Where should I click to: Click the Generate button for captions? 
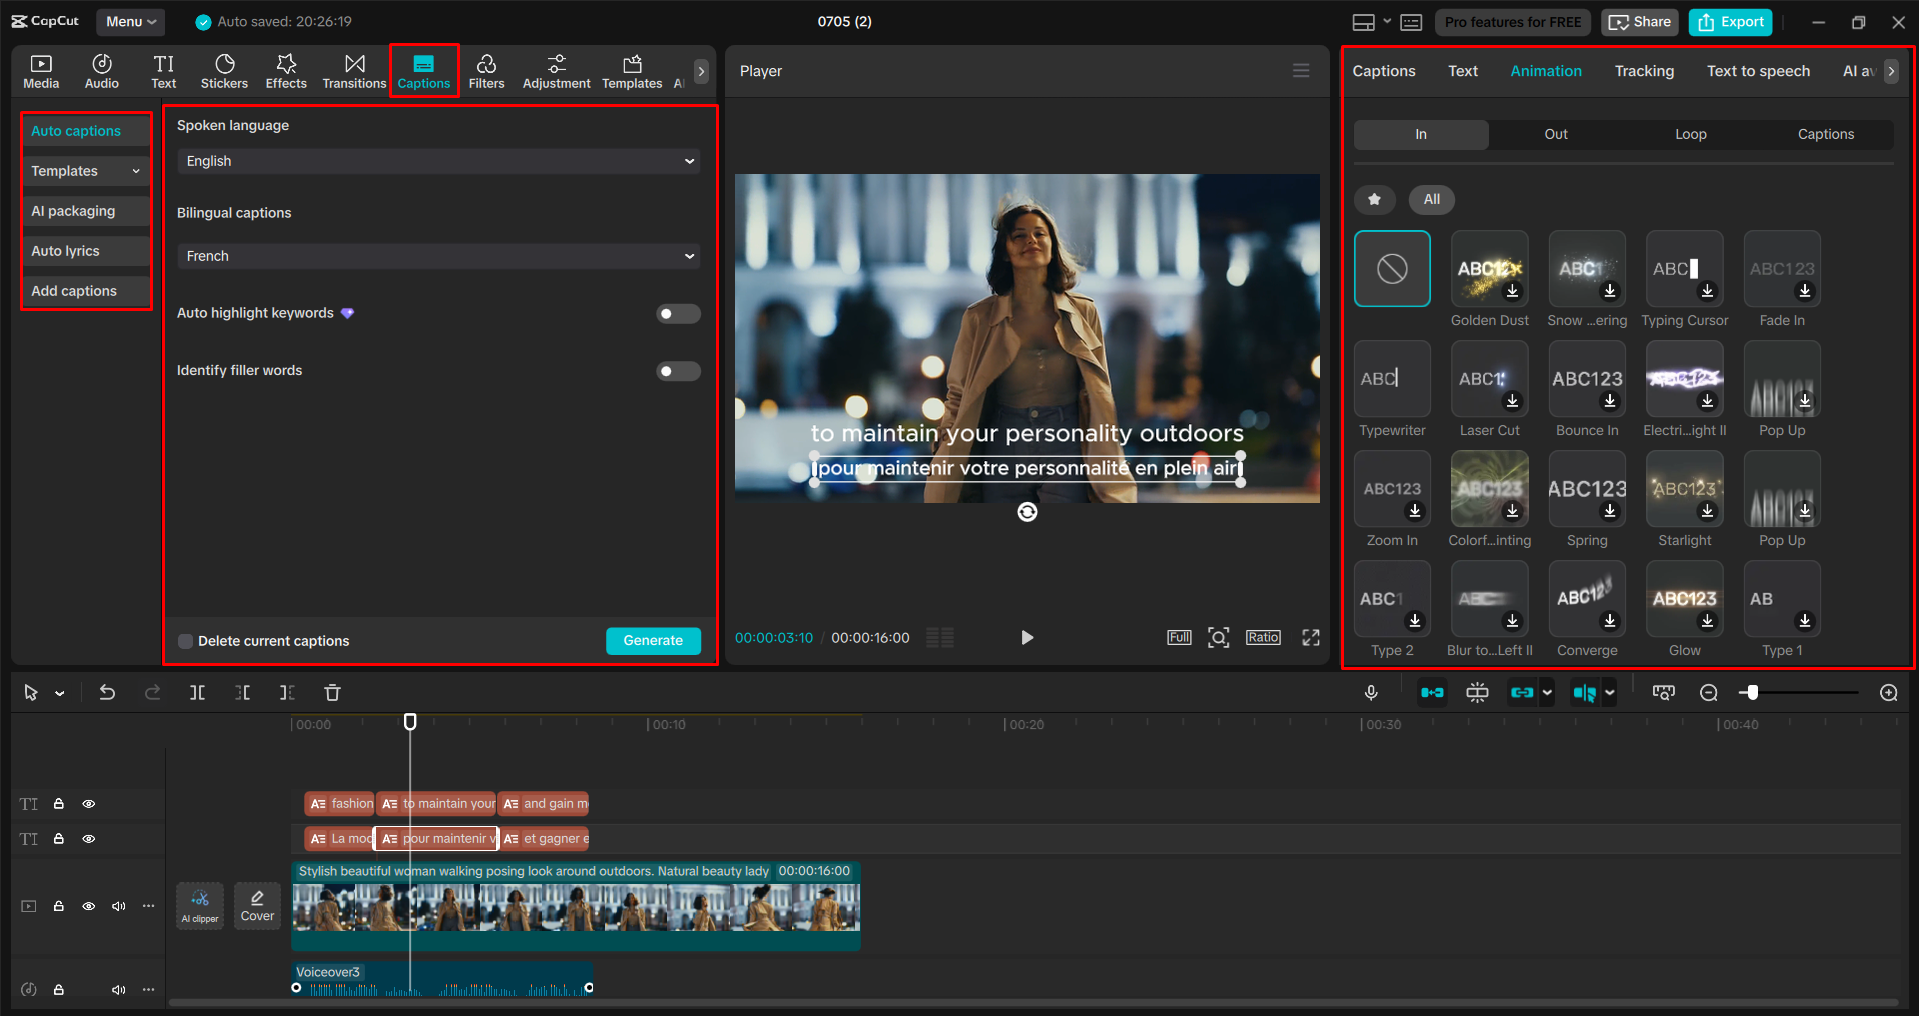[652, 641]
